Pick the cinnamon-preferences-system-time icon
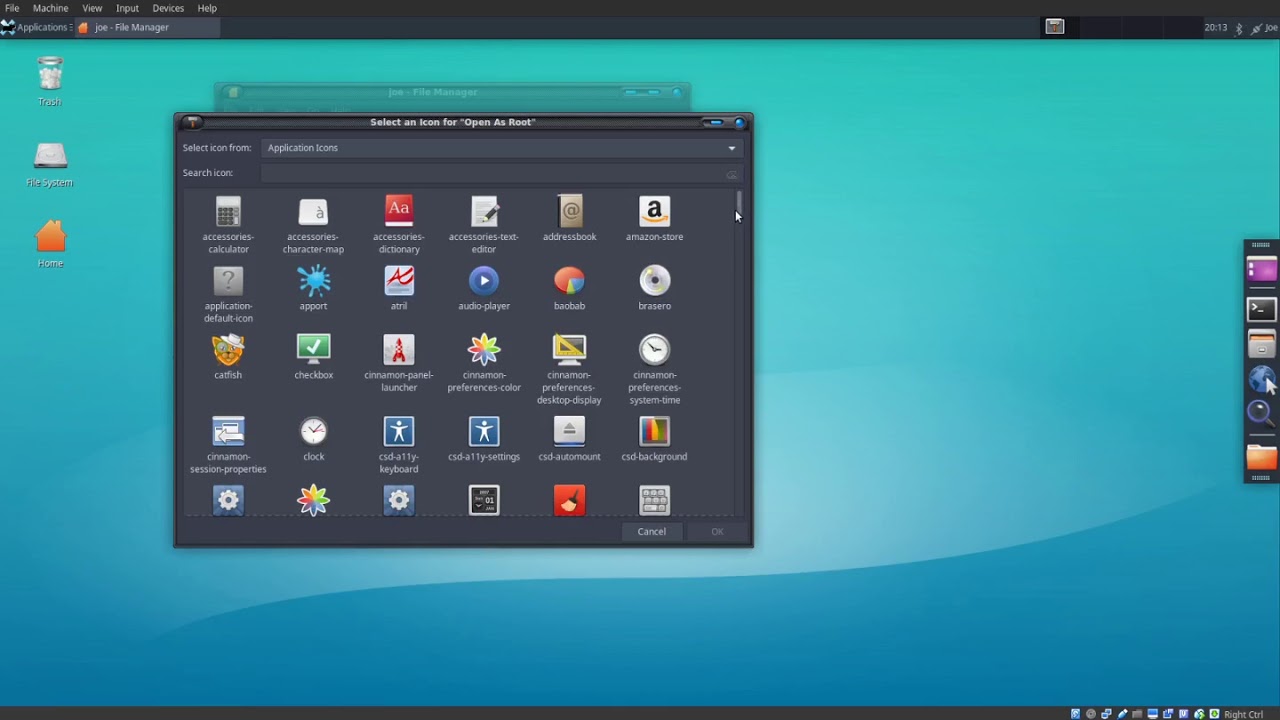 tap(654, 350)
